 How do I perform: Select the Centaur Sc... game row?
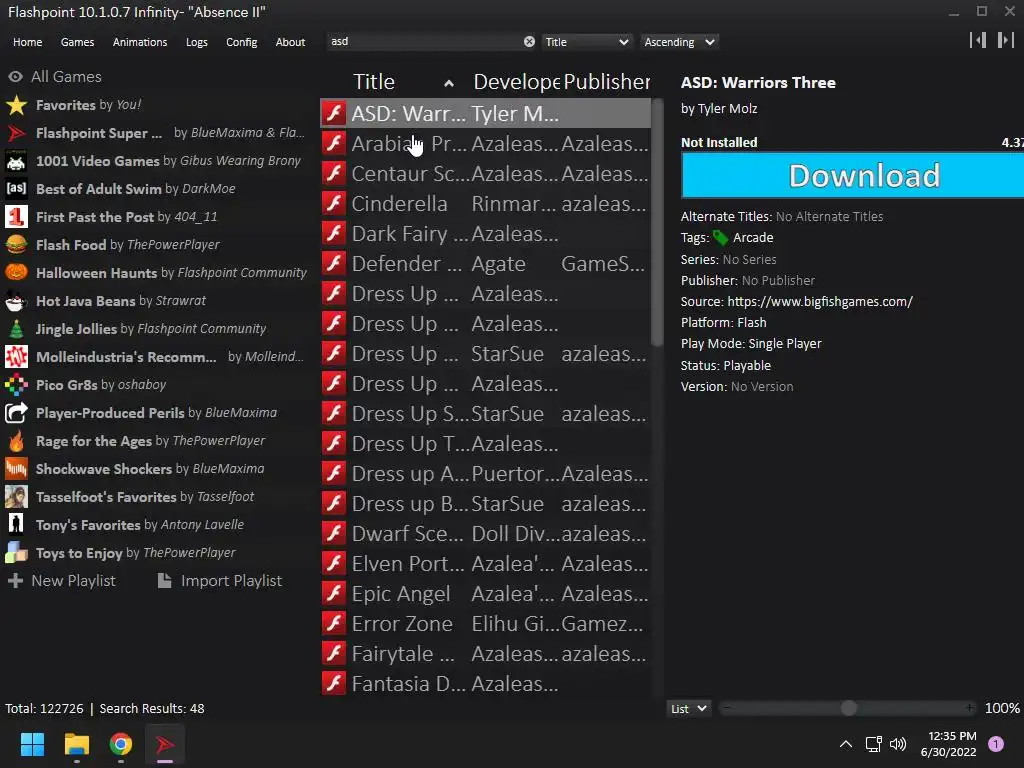[485, 174]
